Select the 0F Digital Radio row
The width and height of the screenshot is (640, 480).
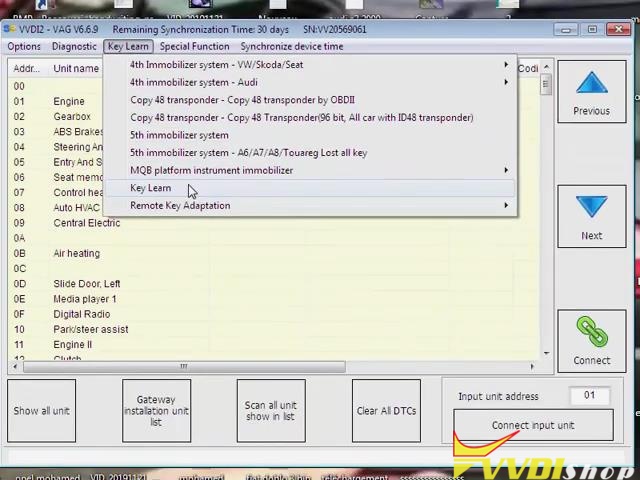click(273, 314)
